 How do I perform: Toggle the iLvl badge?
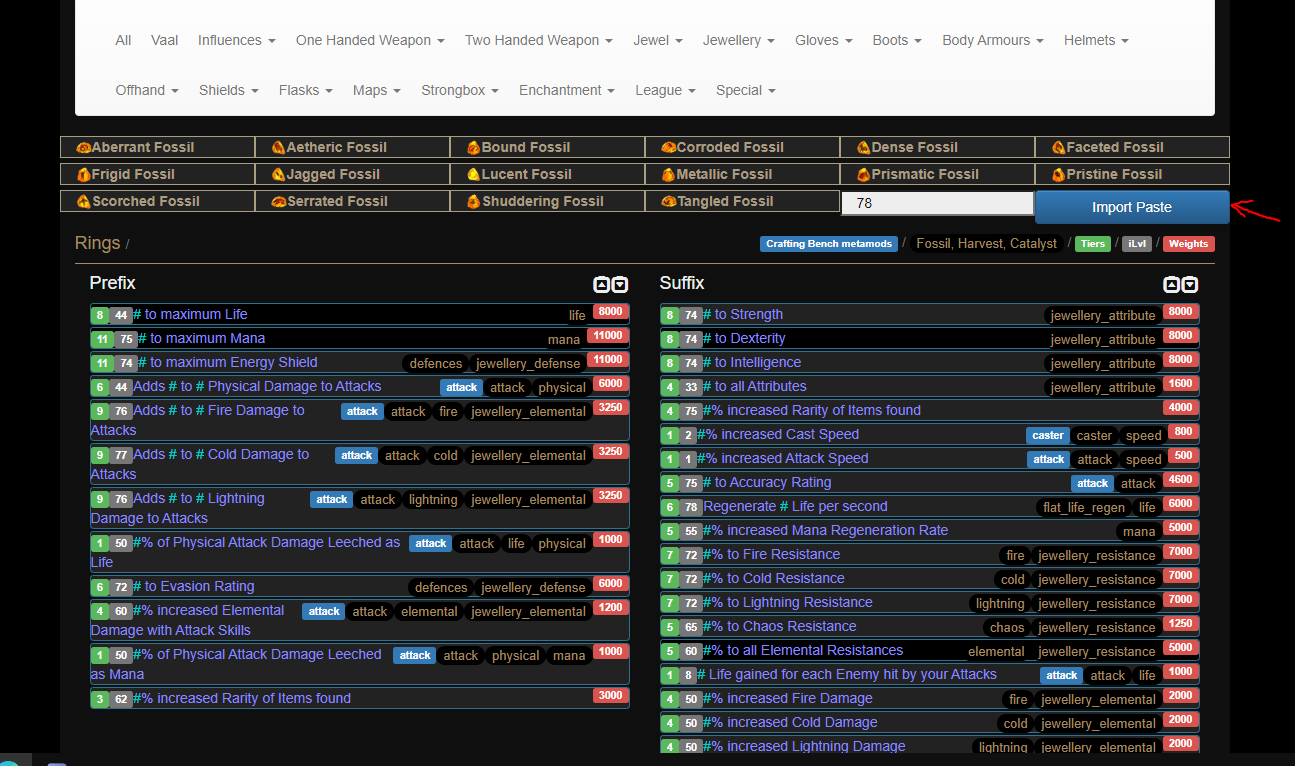coord(1137,244)
